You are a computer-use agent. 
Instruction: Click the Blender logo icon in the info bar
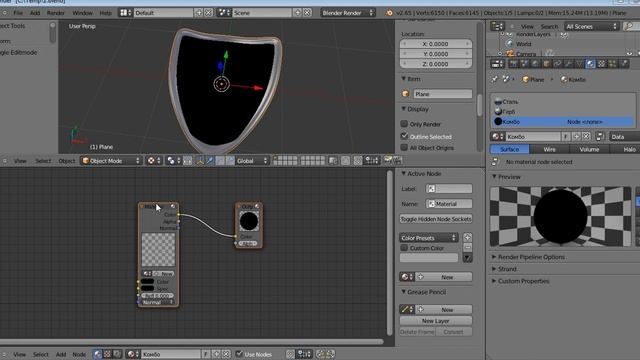389,13
